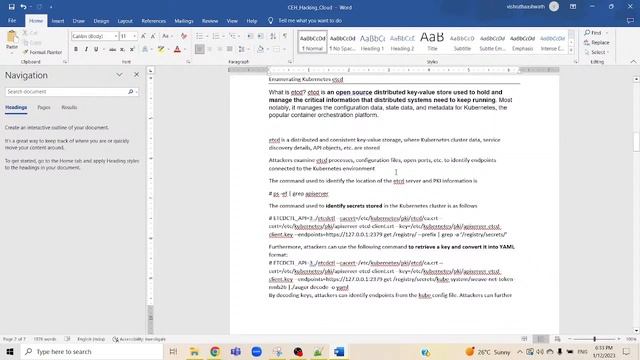Click the Numbering list icon
The height and width of the screenshot is (360, 640).
pyautogui.click(x=216, y=36)
